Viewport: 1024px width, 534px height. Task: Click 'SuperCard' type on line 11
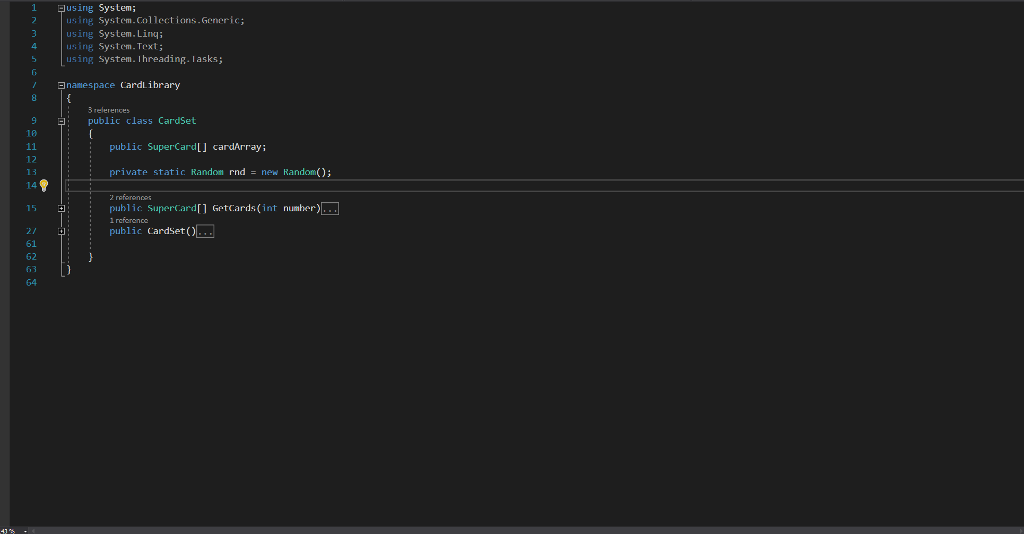pos(172,147)
